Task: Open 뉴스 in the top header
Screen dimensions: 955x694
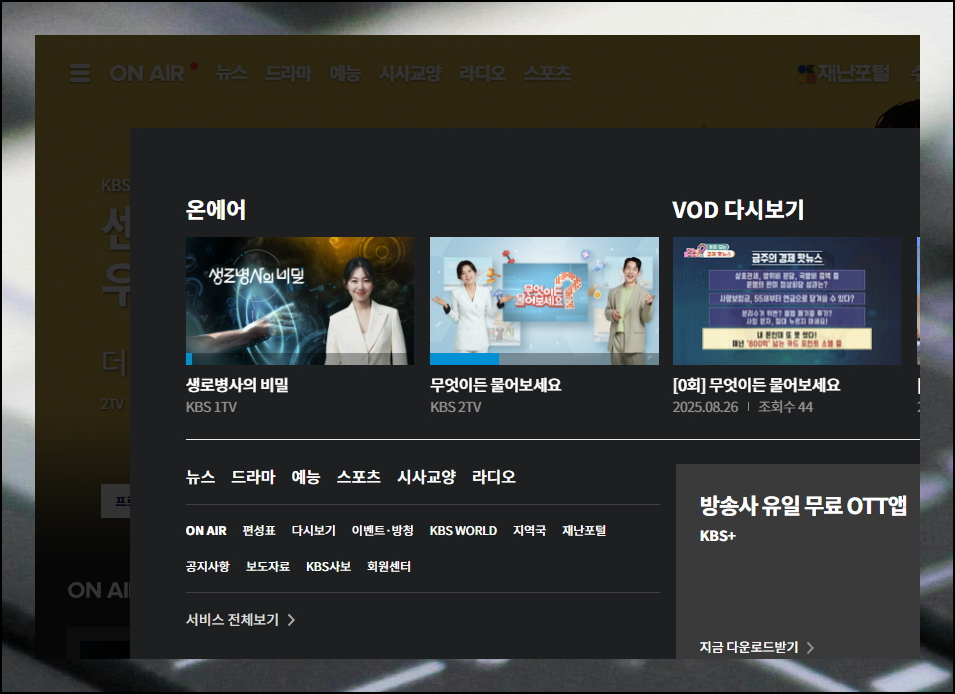Action: point(231,73)
